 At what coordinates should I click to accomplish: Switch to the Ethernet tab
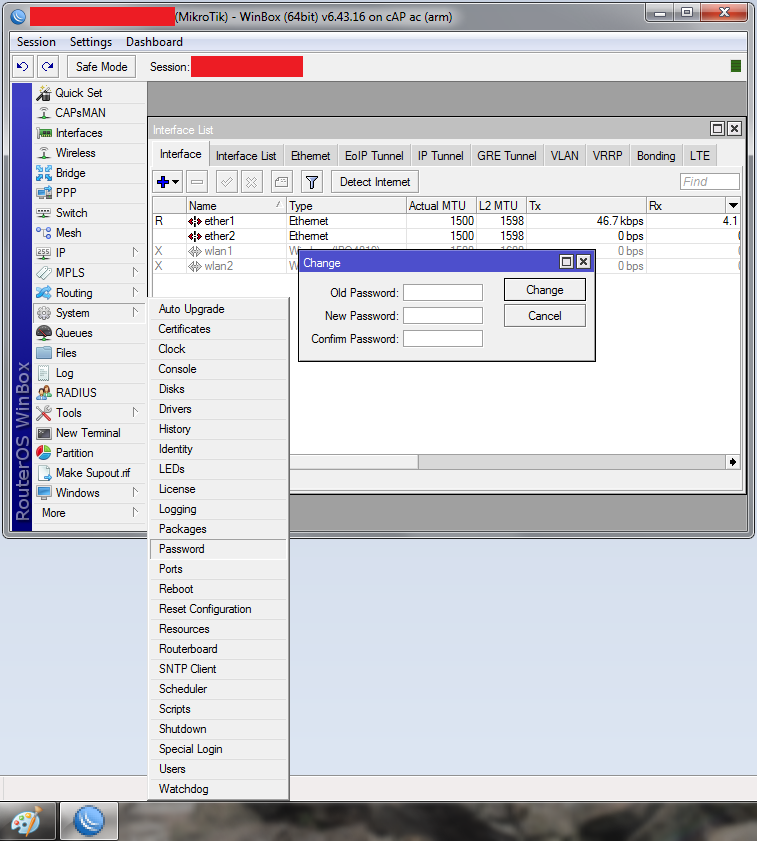[310, 156]
